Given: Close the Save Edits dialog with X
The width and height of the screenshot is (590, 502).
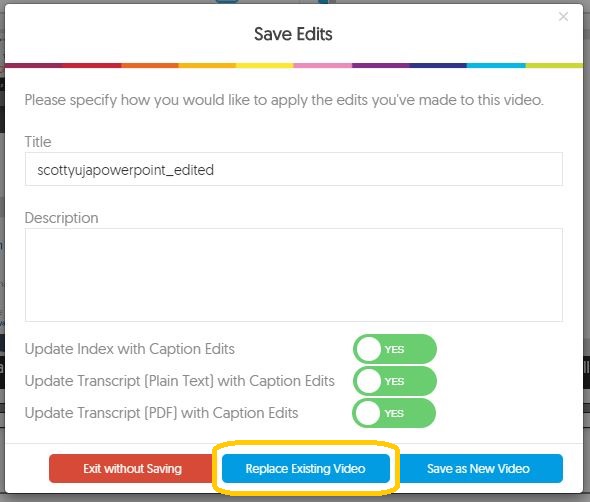Looking at the screenshot, I should tap(563, 17).
